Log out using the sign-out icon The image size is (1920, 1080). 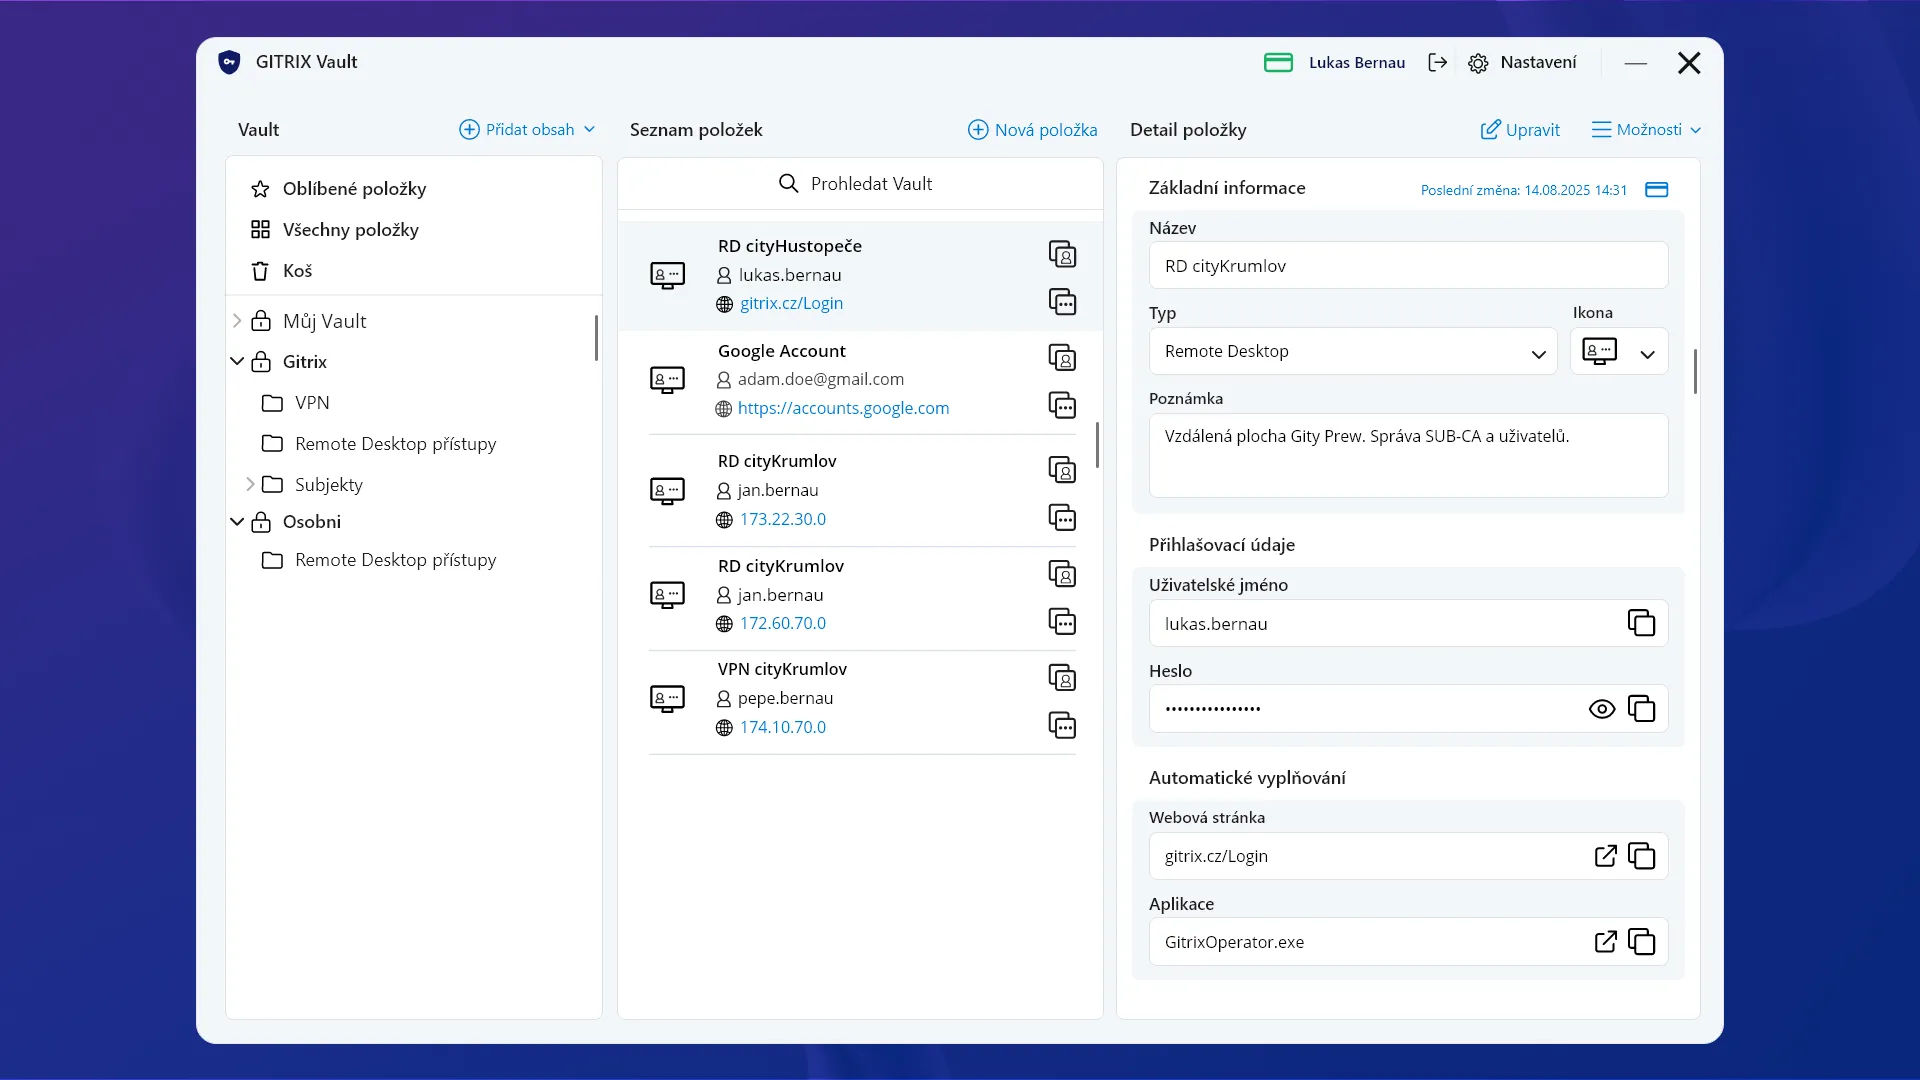click(x=1438, y=61)
